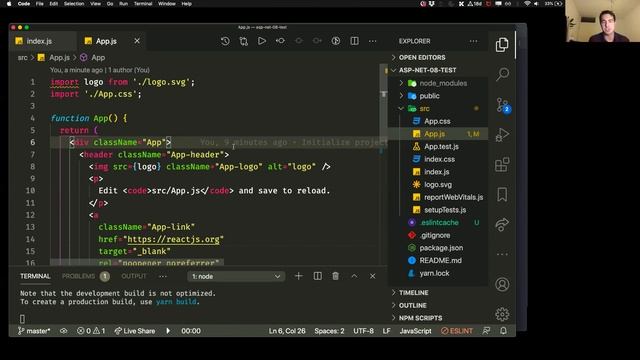Open the Help menu in menu bar
This screenshot has height=360, width=640.
(x=187, y=4)
